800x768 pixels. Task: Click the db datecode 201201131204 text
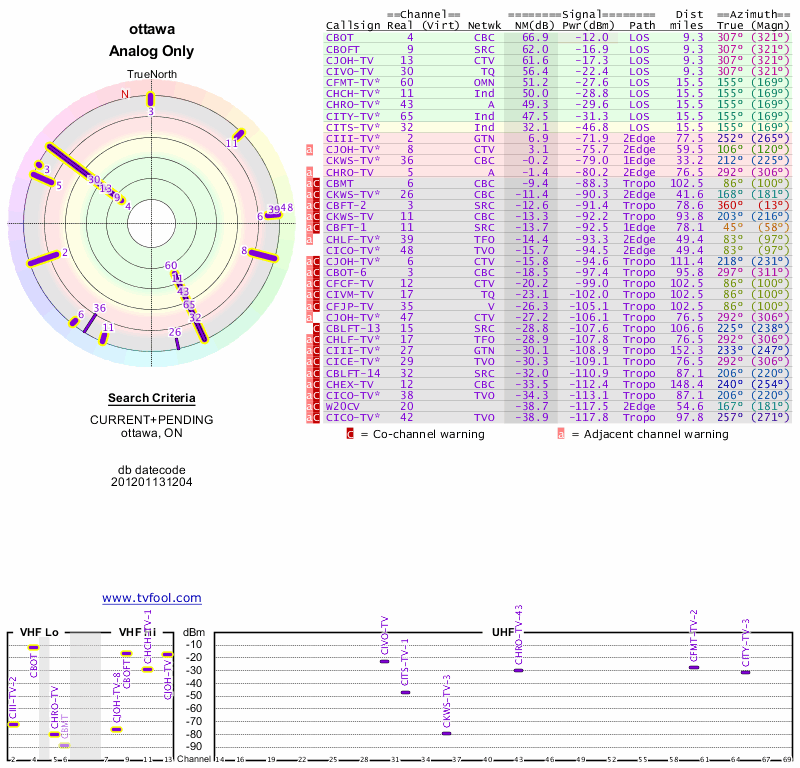click(x=152, y=476)
